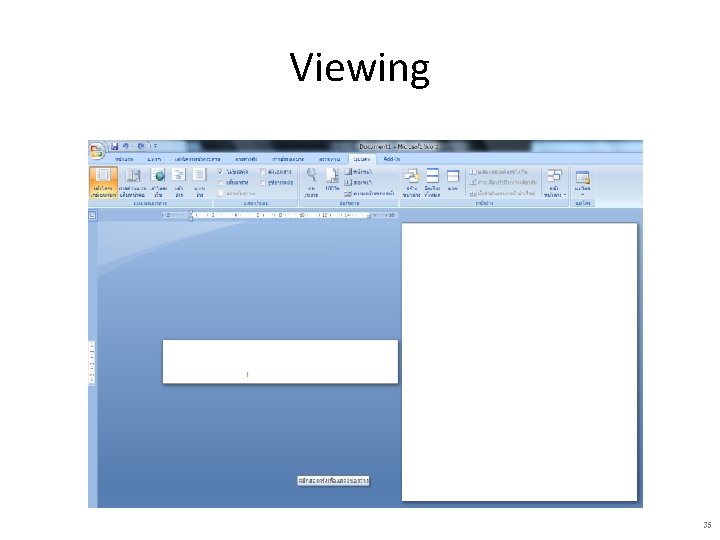Viewport: 720px width, 540px height.
Task: Open the Page Layout ribbon tab
Action: tap(197, 159)
